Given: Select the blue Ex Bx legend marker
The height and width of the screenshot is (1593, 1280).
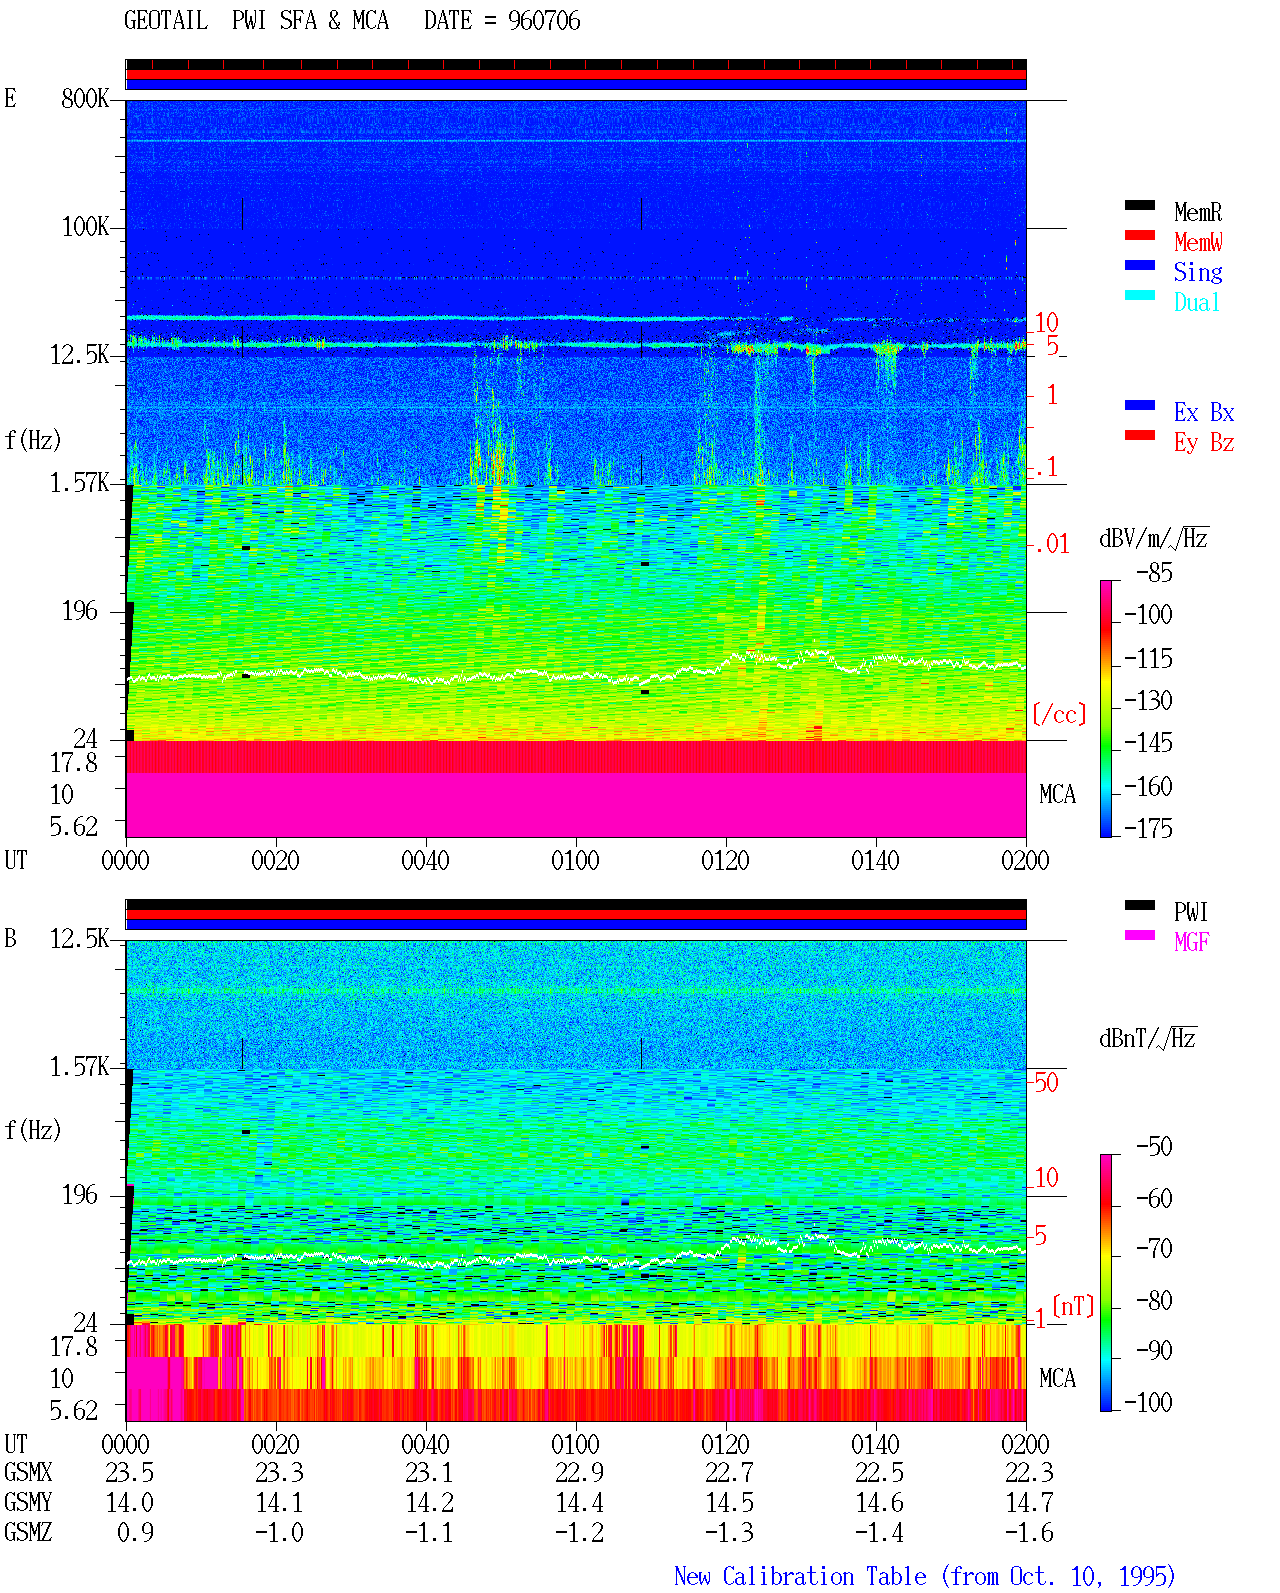Looking at the screenshot, I should (1140, 405).
